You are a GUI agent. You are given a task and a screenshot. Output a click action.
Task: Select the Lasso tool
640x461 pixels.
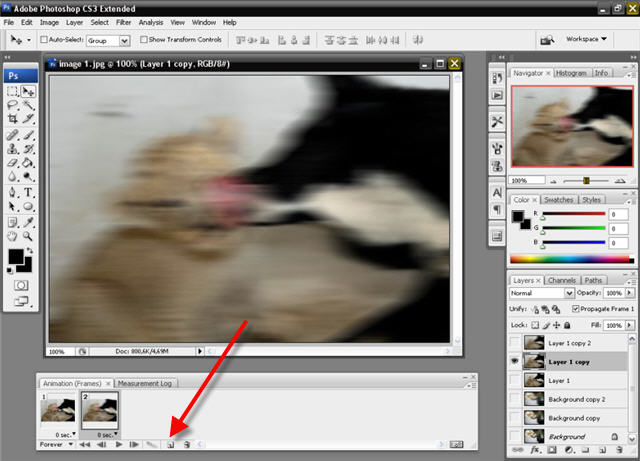click(12, 105)
